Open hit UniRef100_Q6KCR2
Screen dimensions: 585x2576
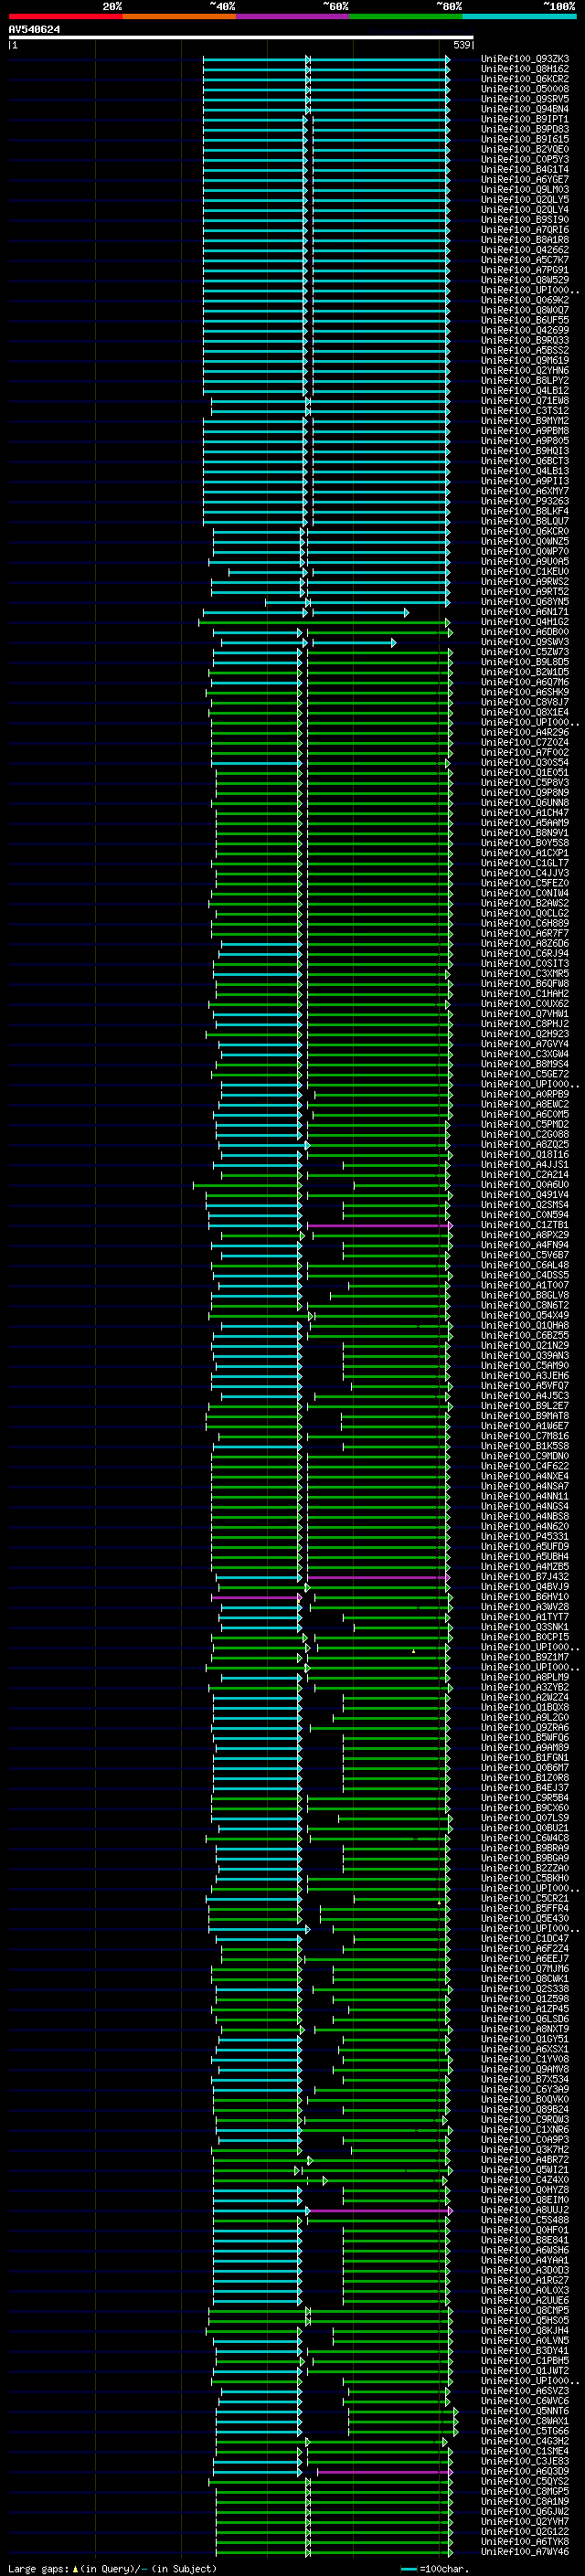tap(525, 79)
